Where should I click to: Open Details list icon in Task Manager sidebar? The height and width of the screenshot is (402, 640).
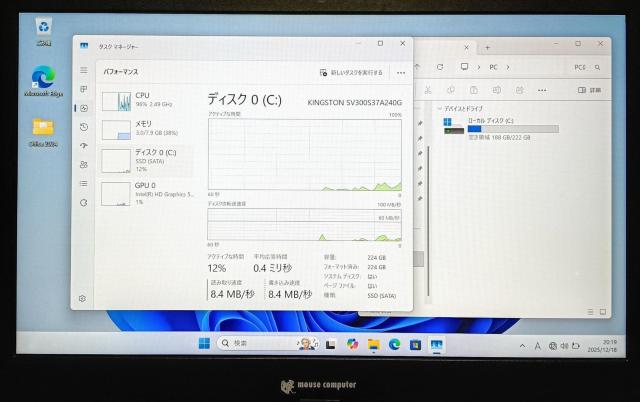[84, 184]
